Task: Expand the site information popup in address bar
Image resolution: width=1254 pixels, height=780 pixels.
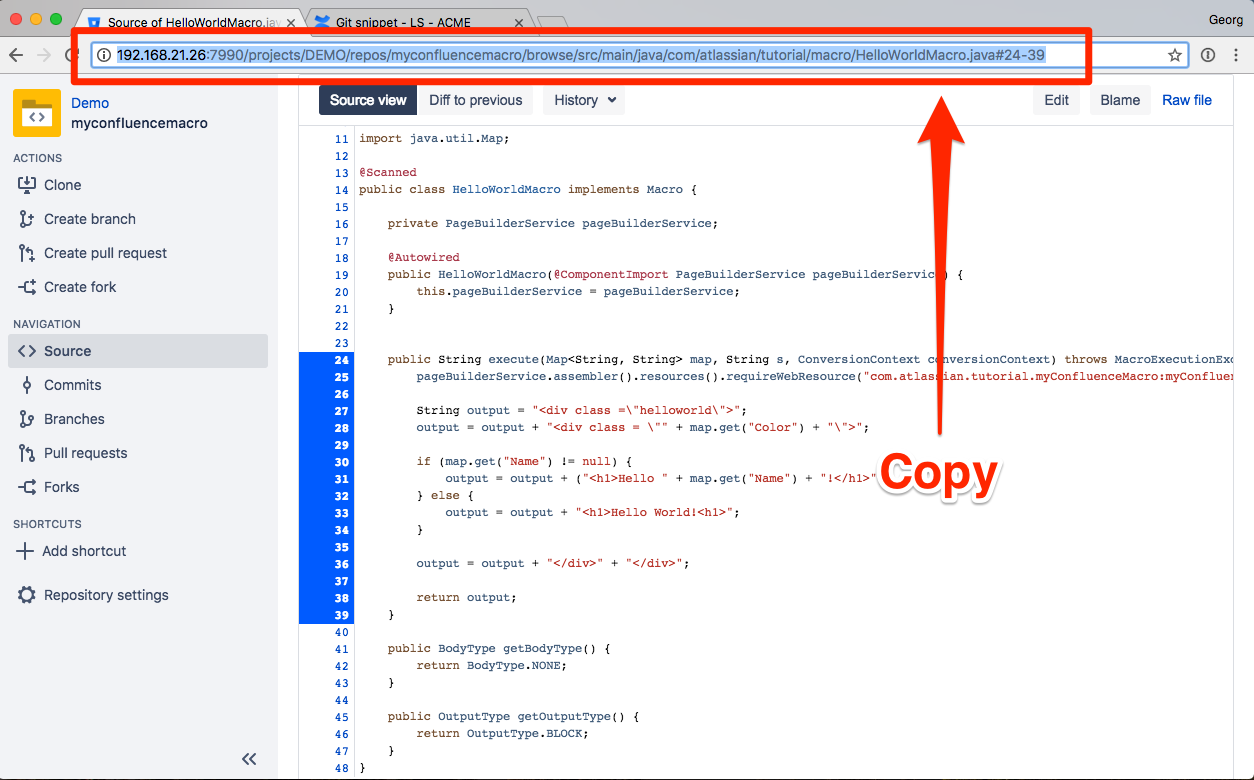Action: pos(106,54)
